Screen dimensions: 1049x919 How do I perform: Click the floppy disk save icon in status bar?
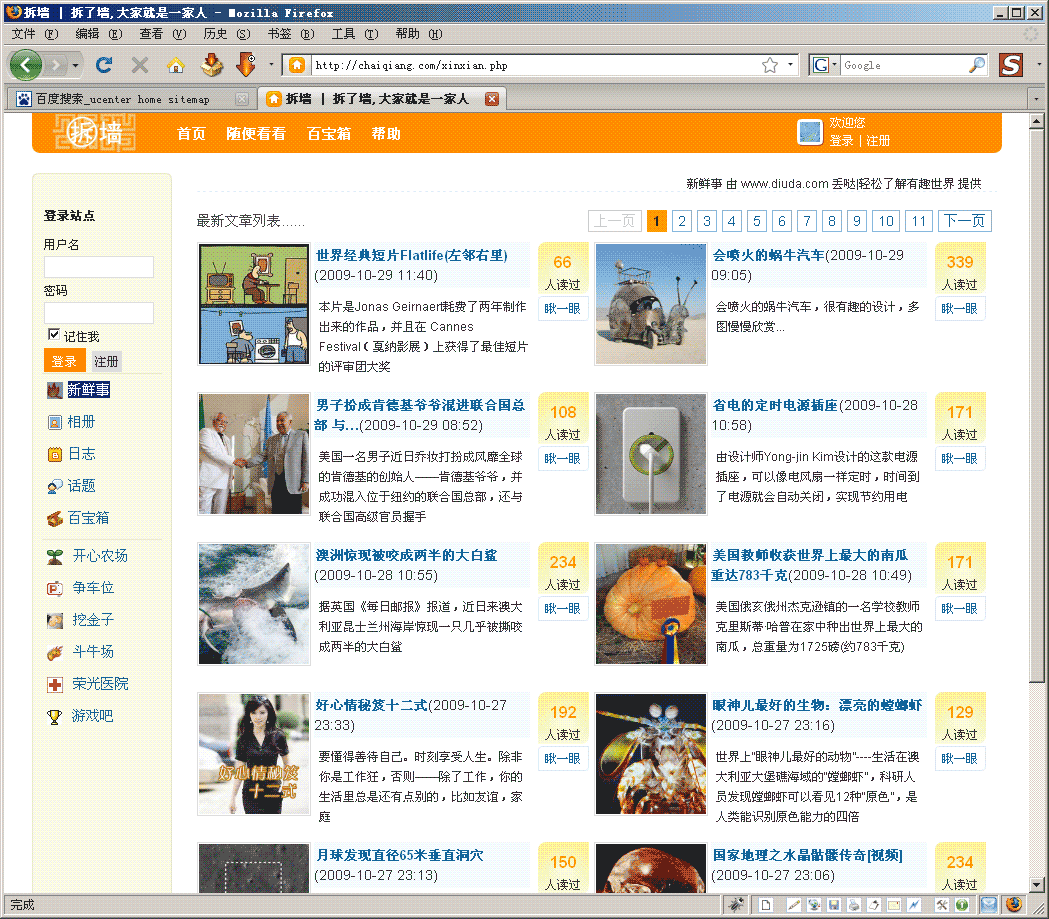click(x=834, y=905)
